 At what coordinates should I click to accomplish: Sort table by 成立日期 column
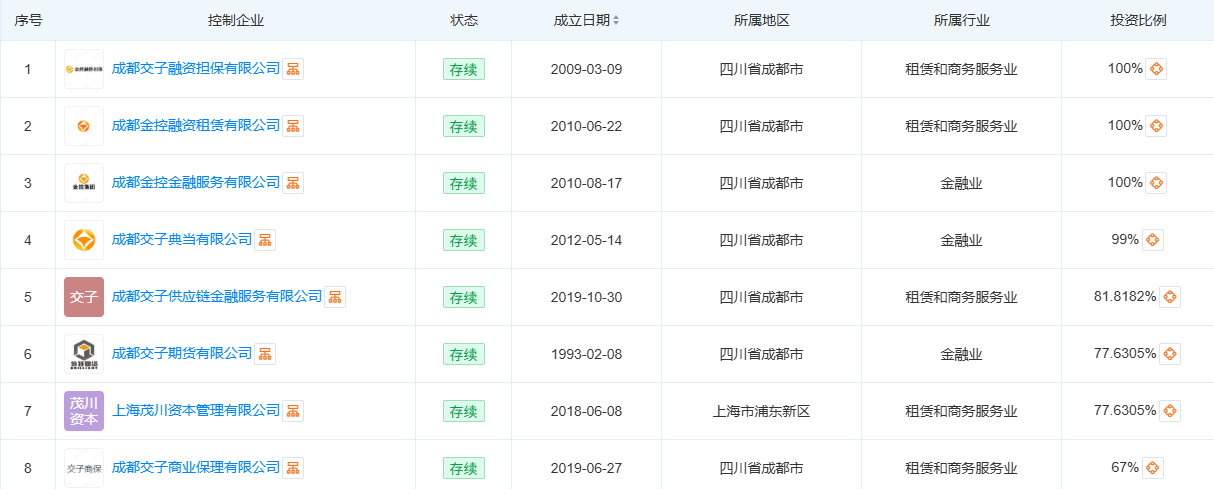point(615,20)
